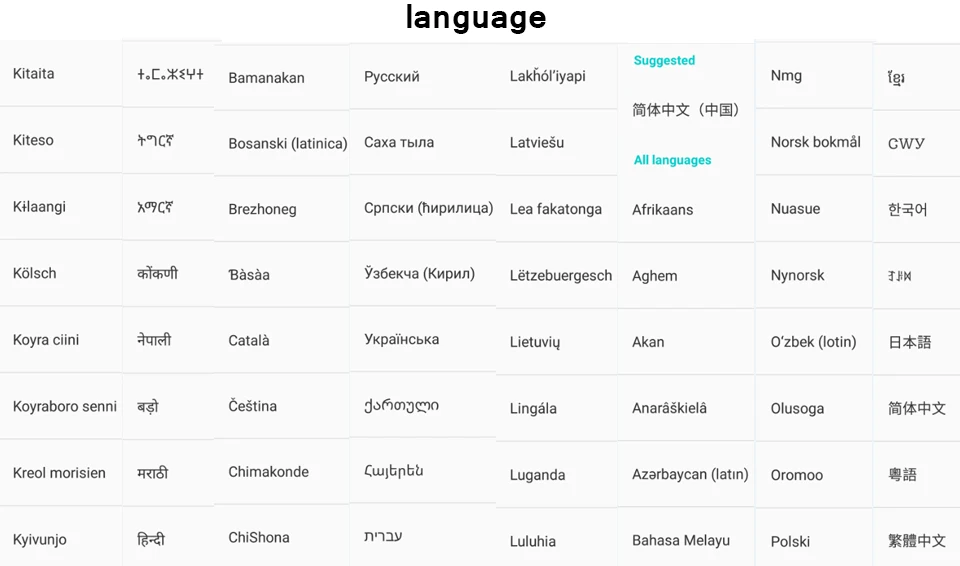
Task: Pick Lëtzebuergesch language entry
Action: [561, 276]
